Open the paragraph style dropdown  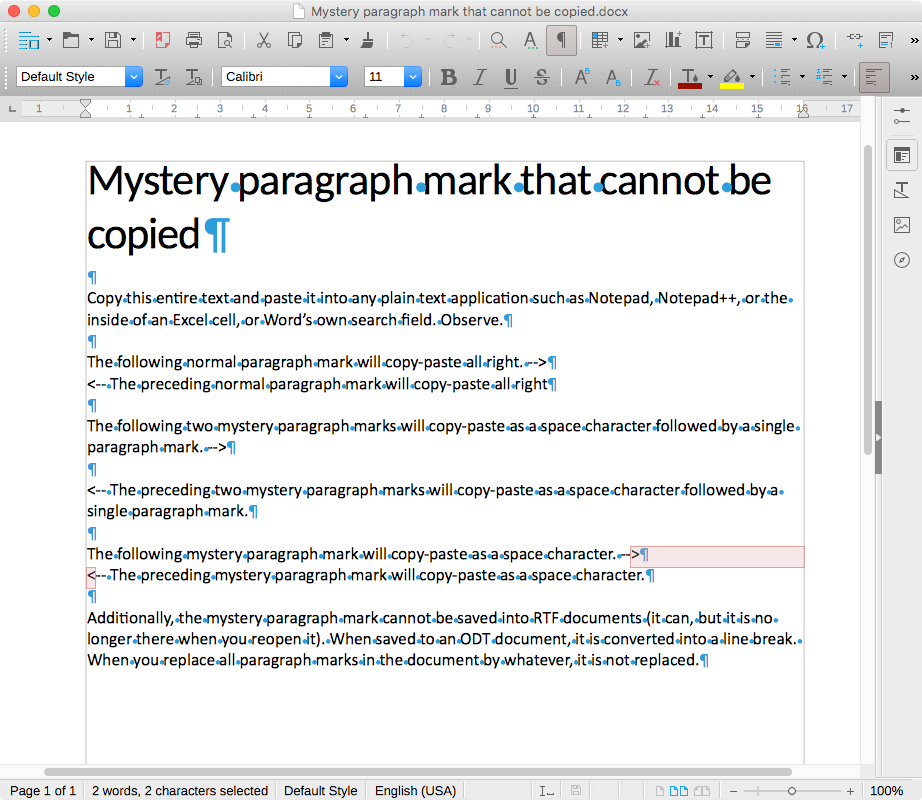(x=131, y=77)
